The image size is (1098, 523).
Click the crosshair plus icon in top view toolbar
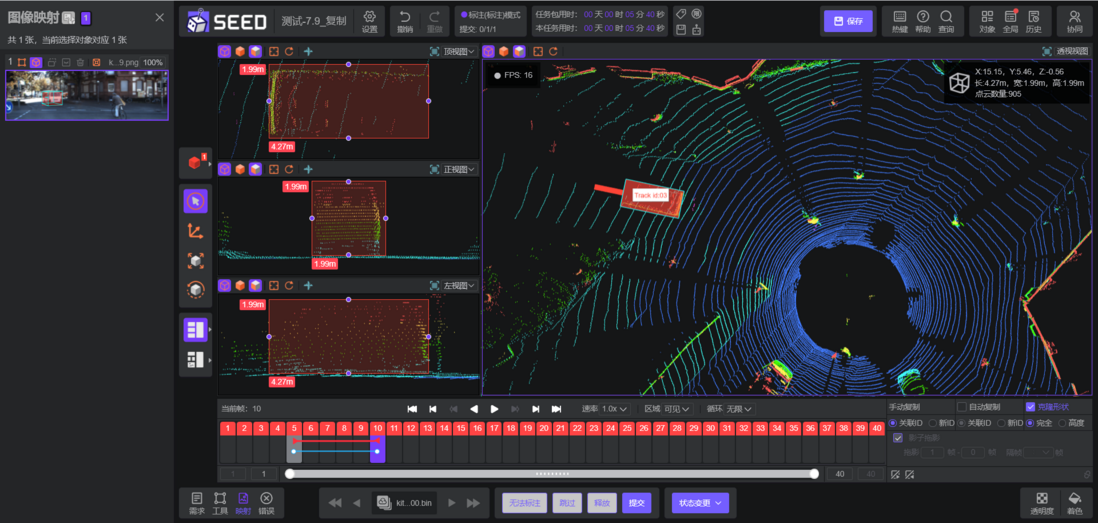(x=308, y=51)
